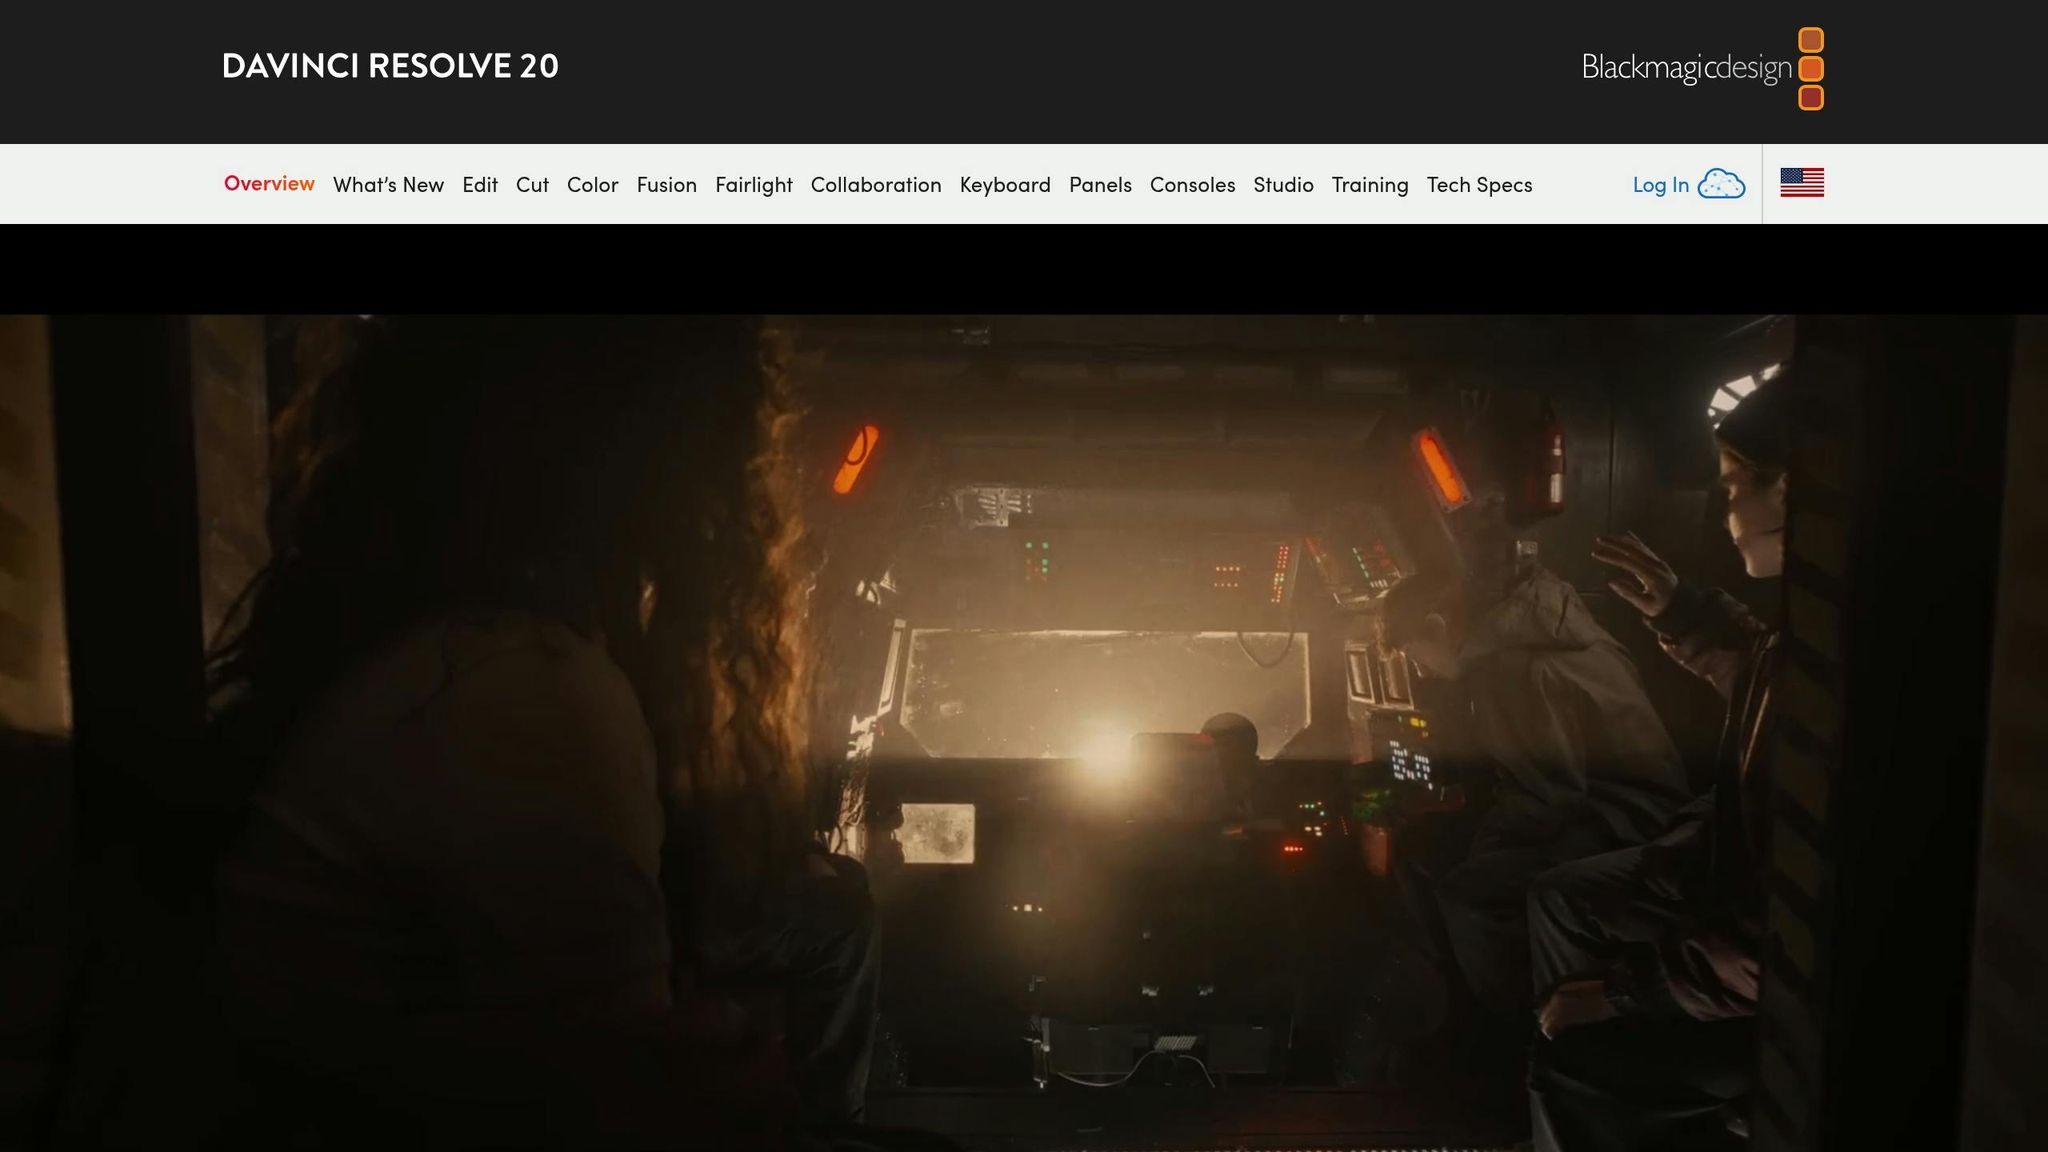Navigate to the Panels section
Image resolution: width=2048 pixels, height=1152 pixels.
1100,184
